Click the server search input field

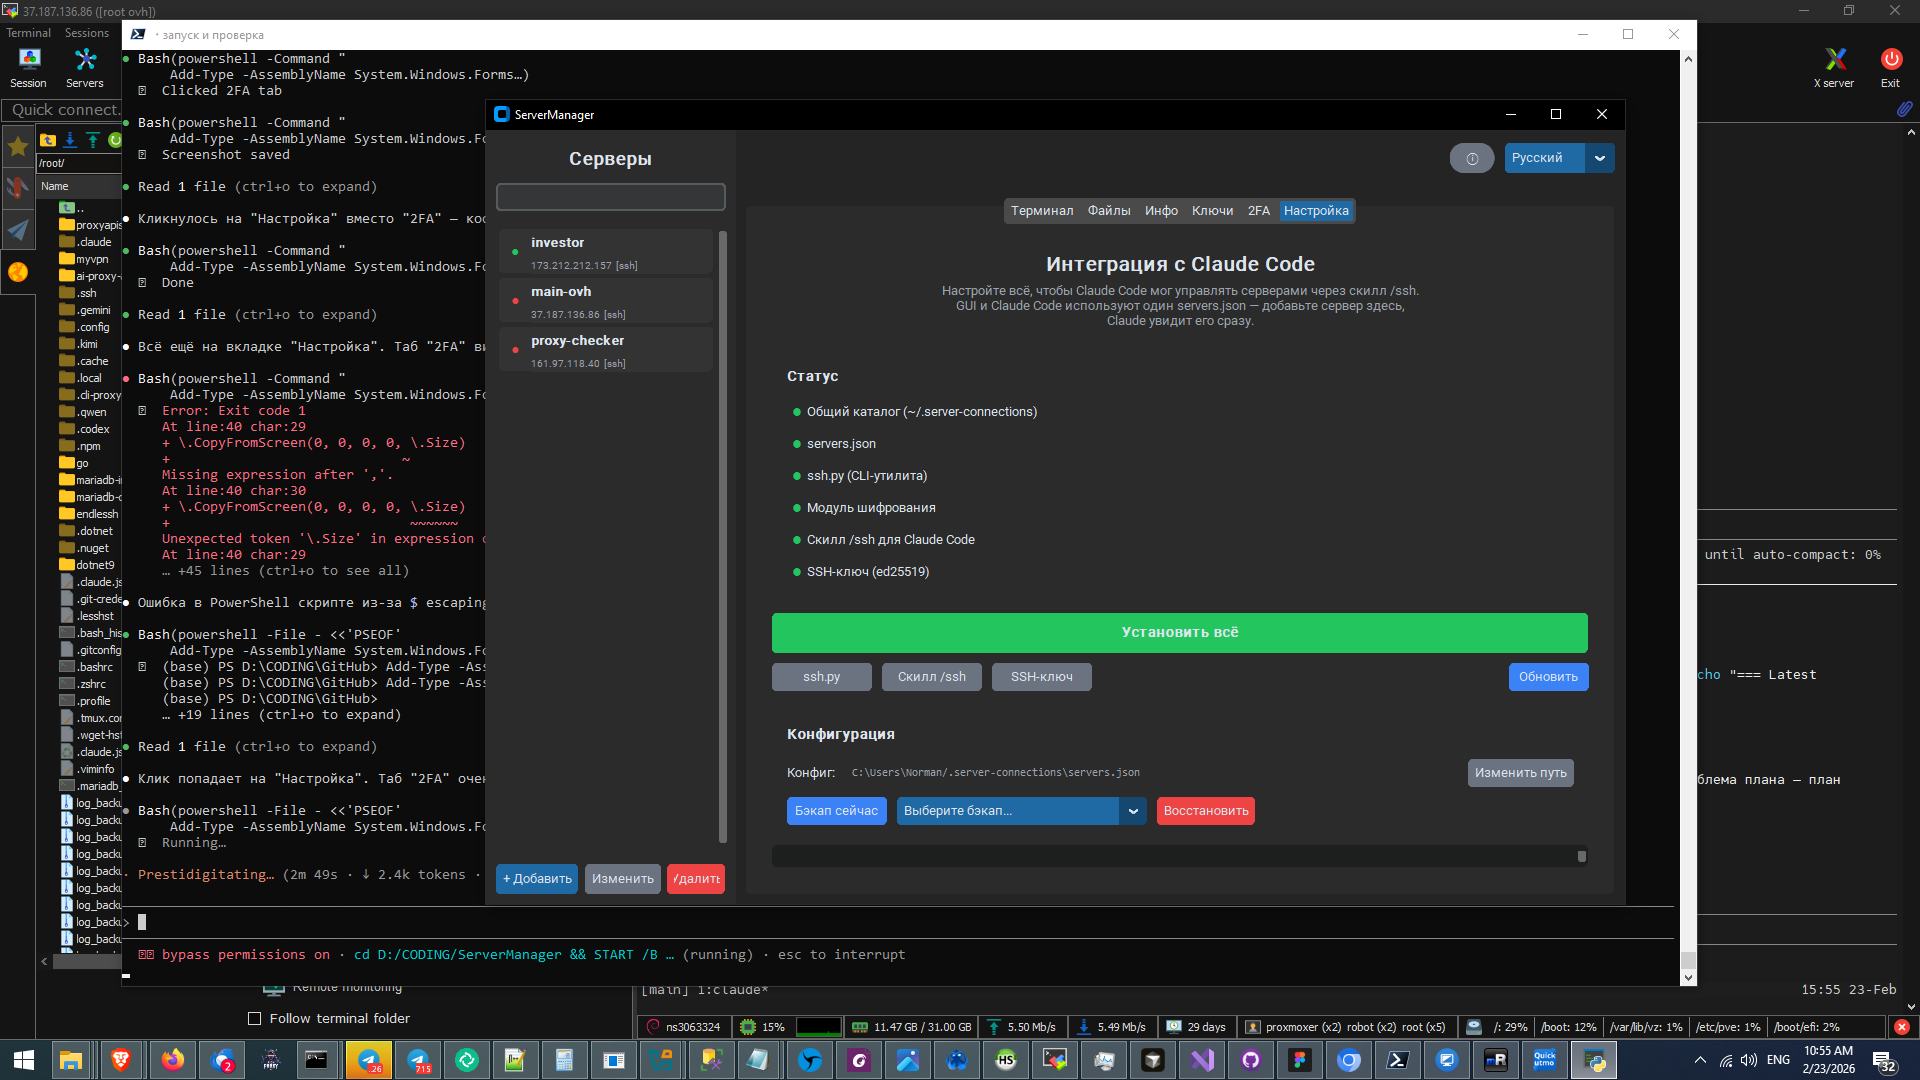610,197
